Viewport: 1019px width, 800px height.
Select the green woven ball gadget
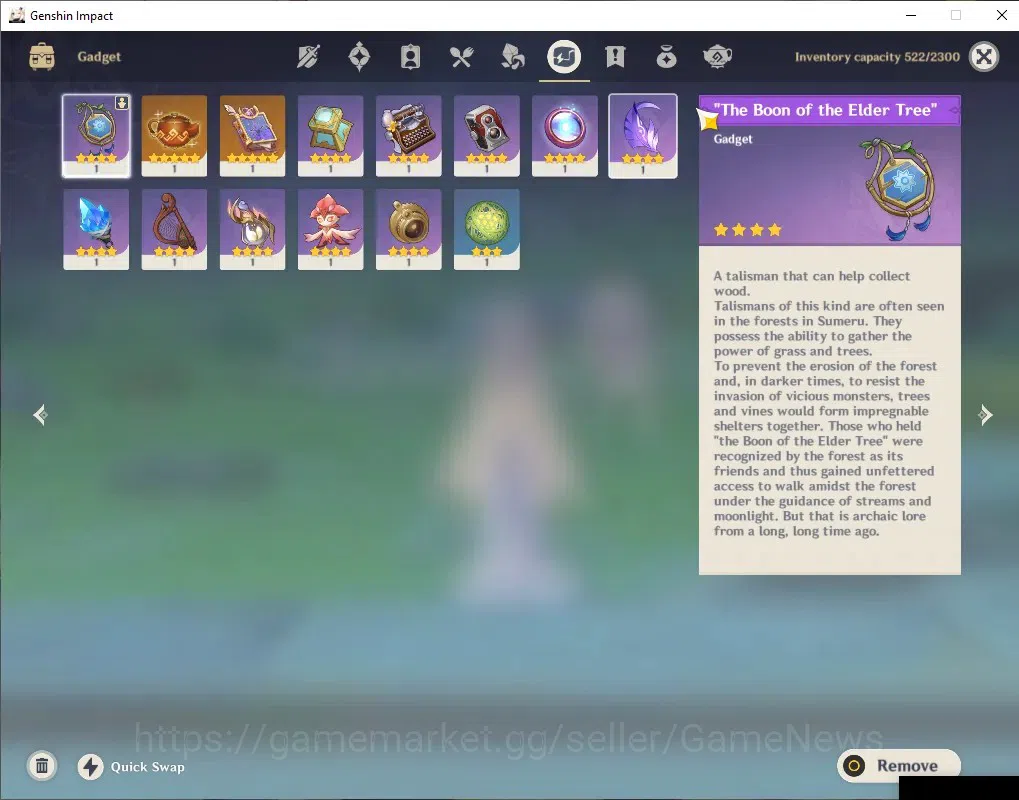(x=487, y=229)
